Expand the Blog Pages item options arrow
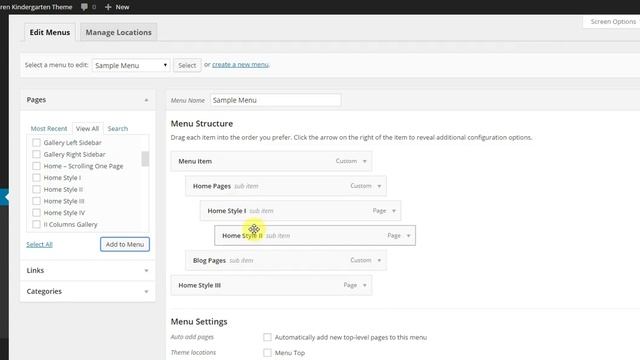The height and width of the screenshot is (360, 640). click(379, 260)
